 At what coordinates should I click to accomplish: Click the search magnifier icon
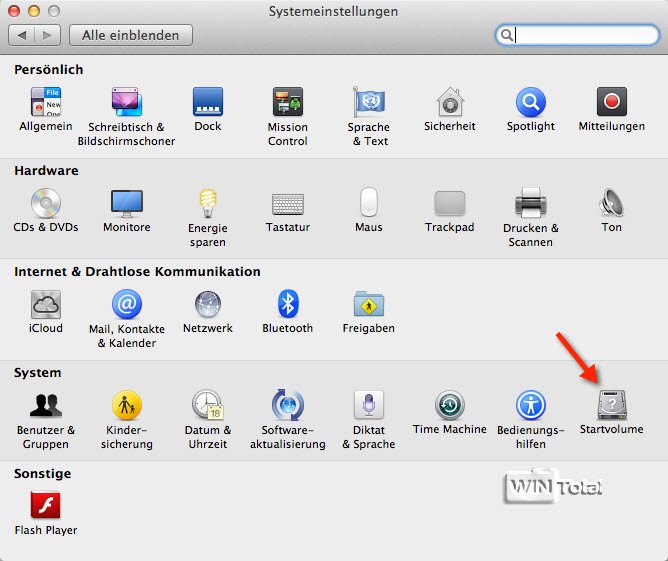click(x=506, y=35)
